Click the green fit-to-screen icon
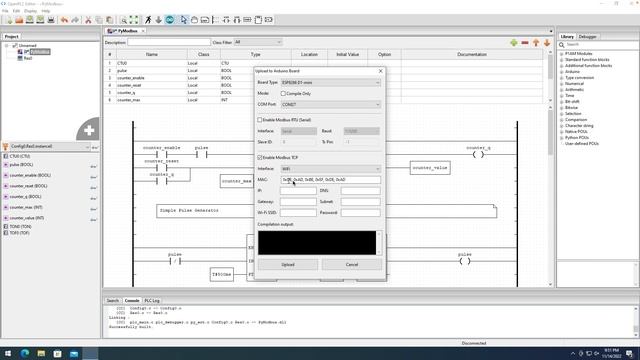This screenshot has width=640, height=360. (134, 20)
